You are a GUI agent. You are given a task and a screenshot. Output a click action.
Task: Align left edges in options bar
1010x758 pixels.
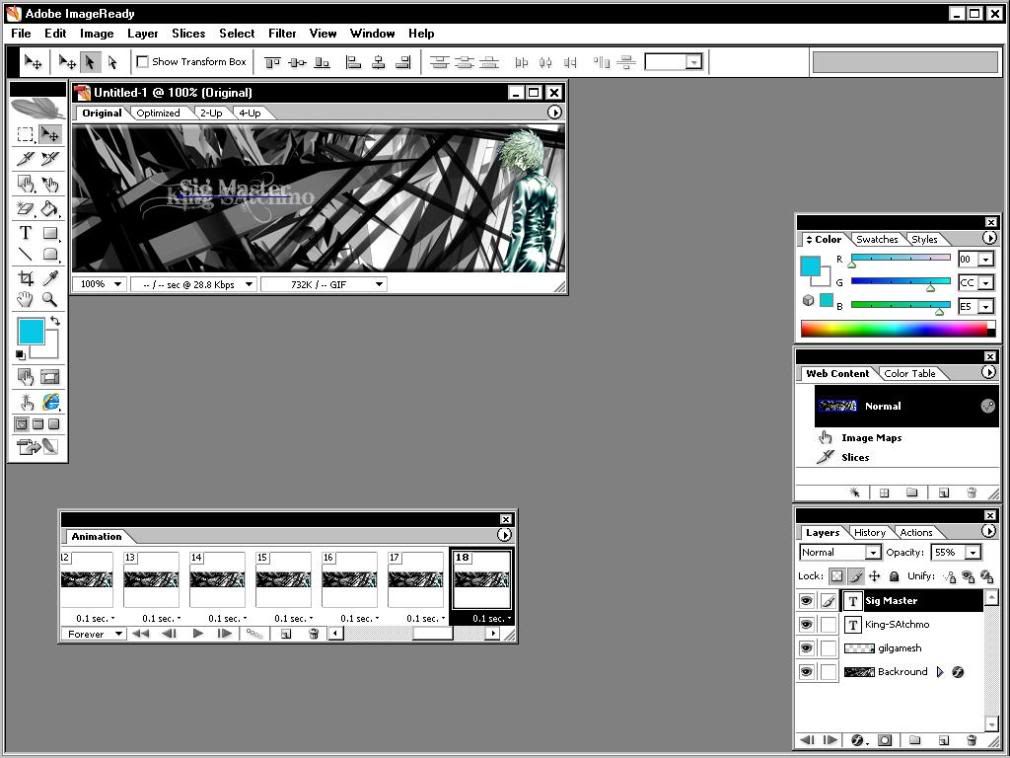[x=353, y=62]
